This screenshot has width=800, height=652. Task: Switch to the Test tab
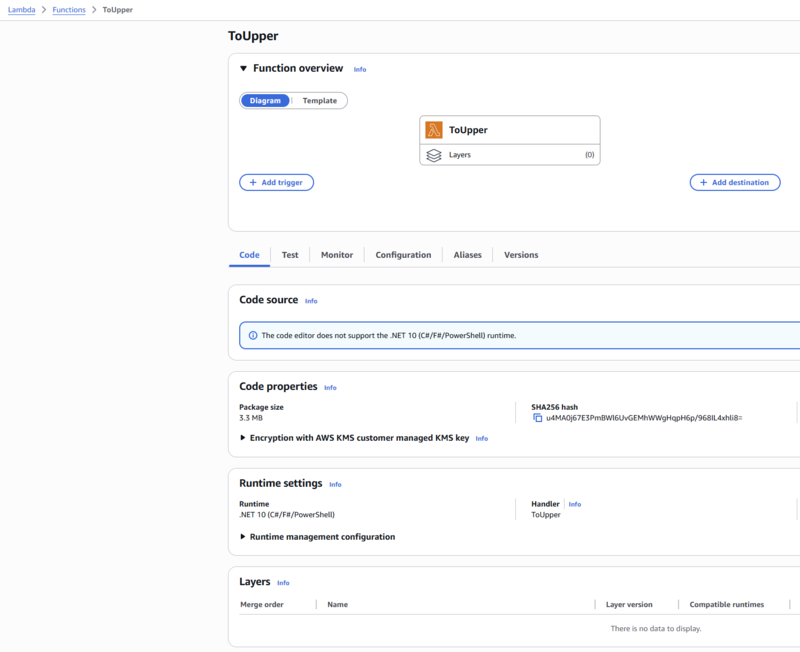pos(290,255)
